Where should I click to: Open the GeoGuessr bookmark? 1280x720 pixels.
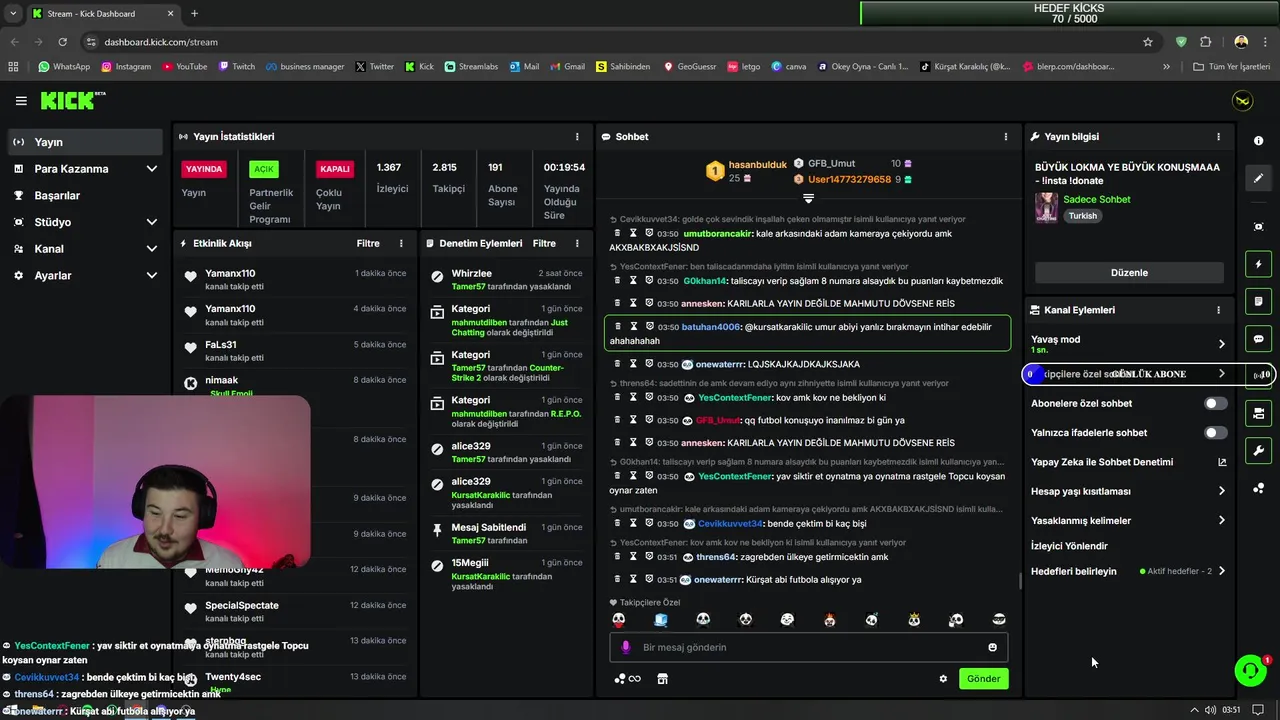pyautogui.click(x=688, y=67)
